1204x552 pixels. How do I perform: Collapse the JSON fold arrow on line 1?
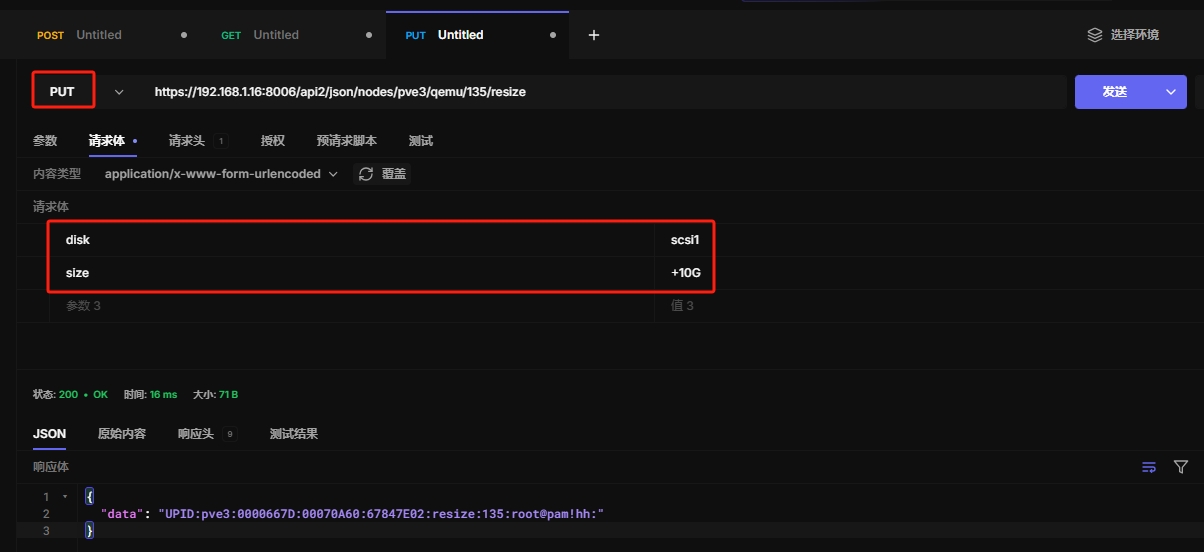pyautogui.click(x=65, y=497)
